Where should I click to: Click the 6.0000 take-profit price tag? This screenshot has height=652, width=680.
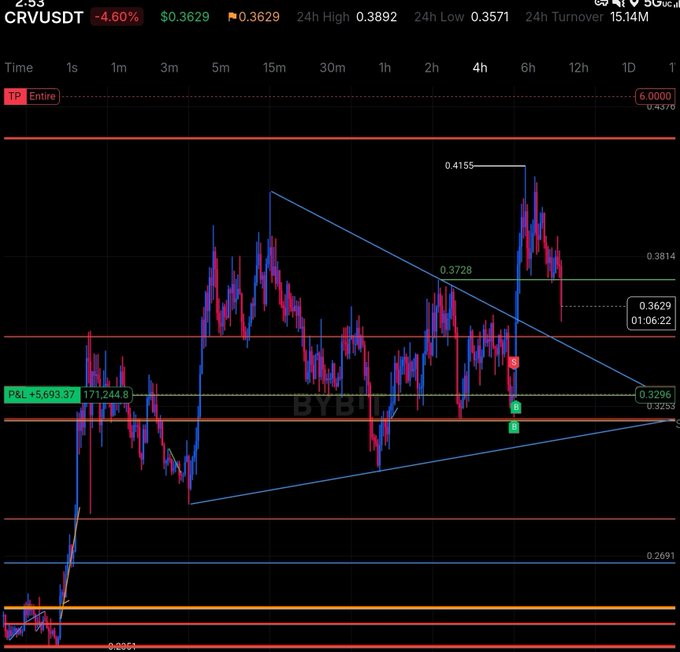tap(655, 96)
